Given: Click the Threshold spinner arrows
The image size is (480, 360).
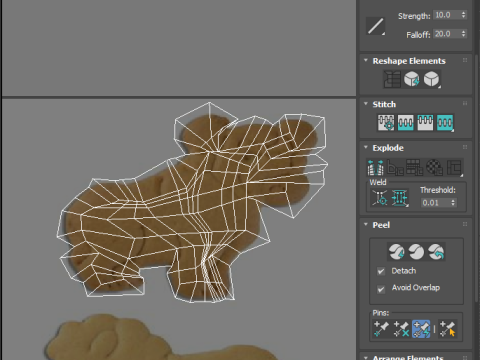Looking at the screenshot, I should click(453, 203).
